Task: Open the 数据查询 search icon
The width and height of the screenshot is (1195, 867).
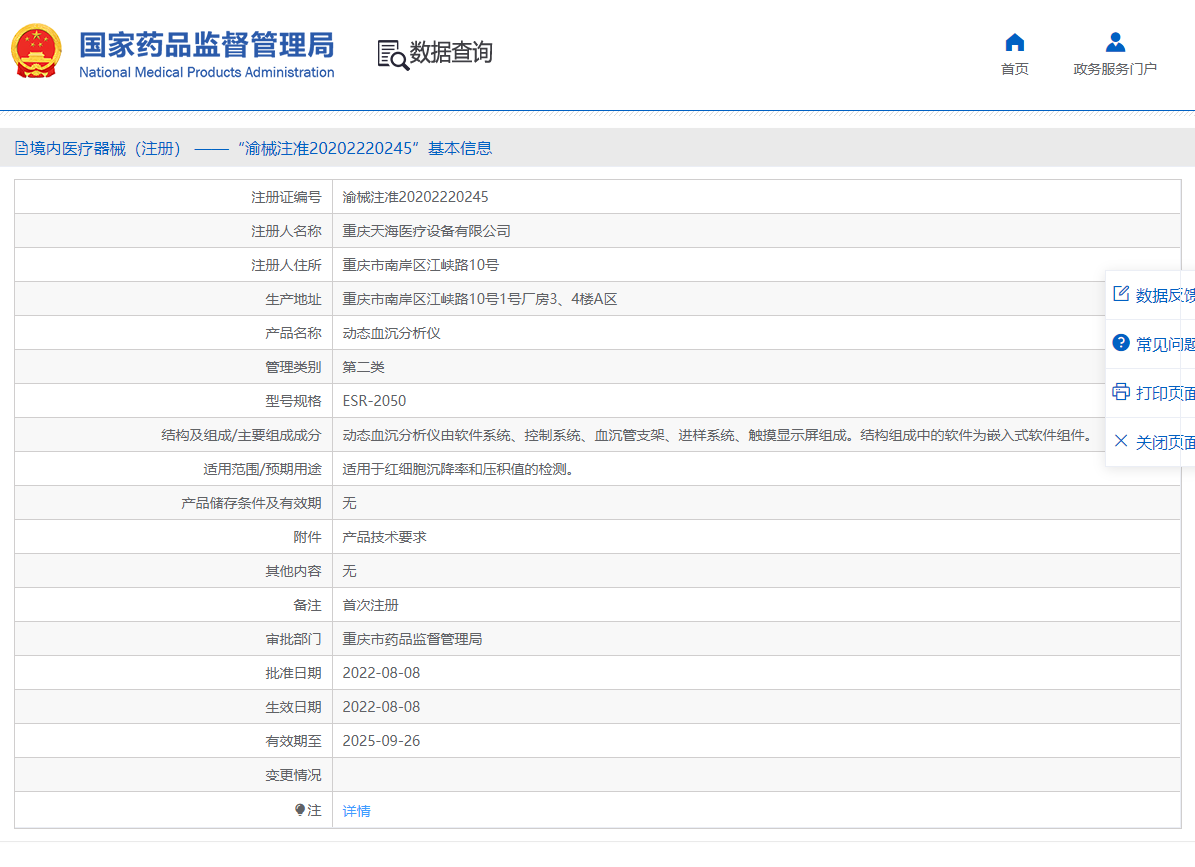Action: pos(392,55)
